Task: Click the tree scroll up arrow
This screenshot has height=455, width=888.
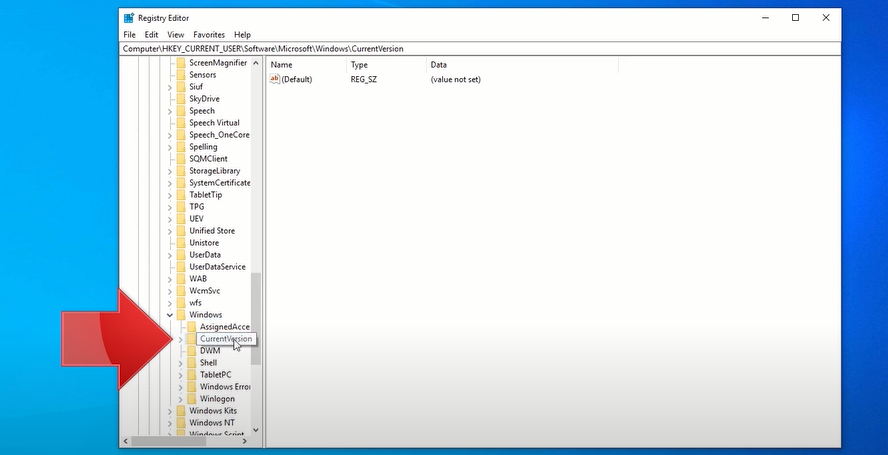Action: coord(256,63)
